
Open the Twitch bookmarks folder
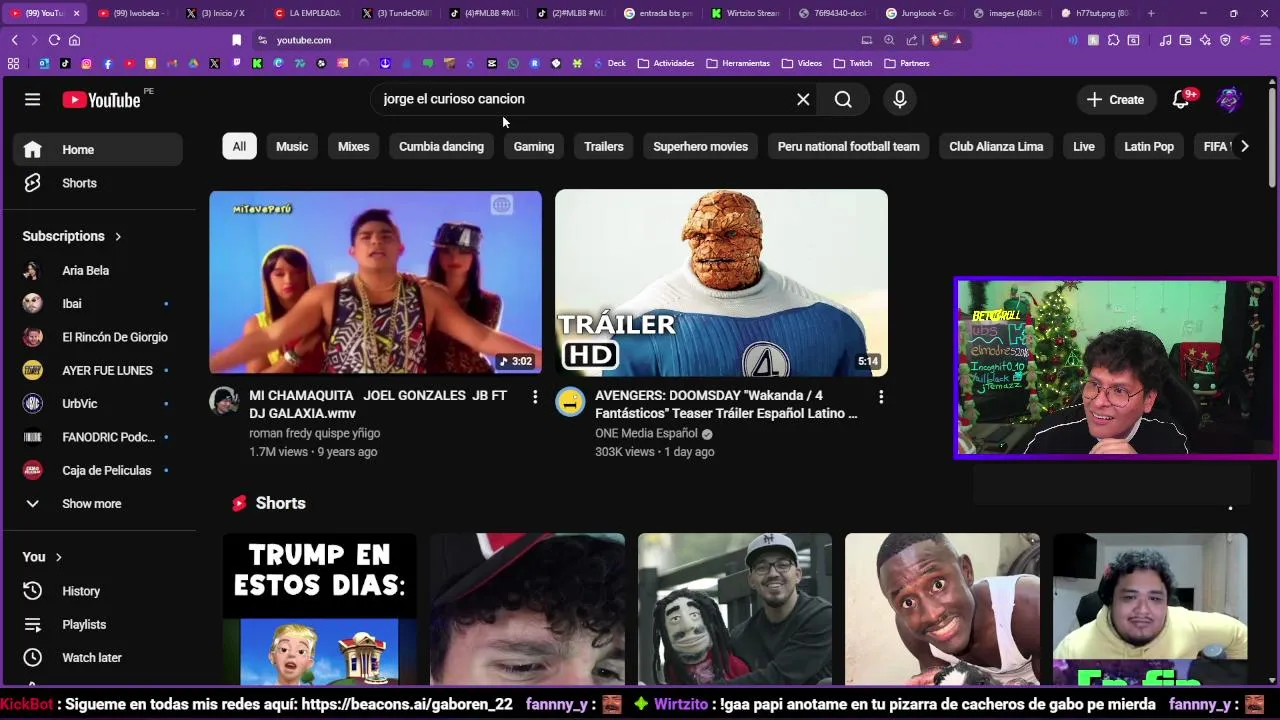pyautogui.click(x=853, y=63)
